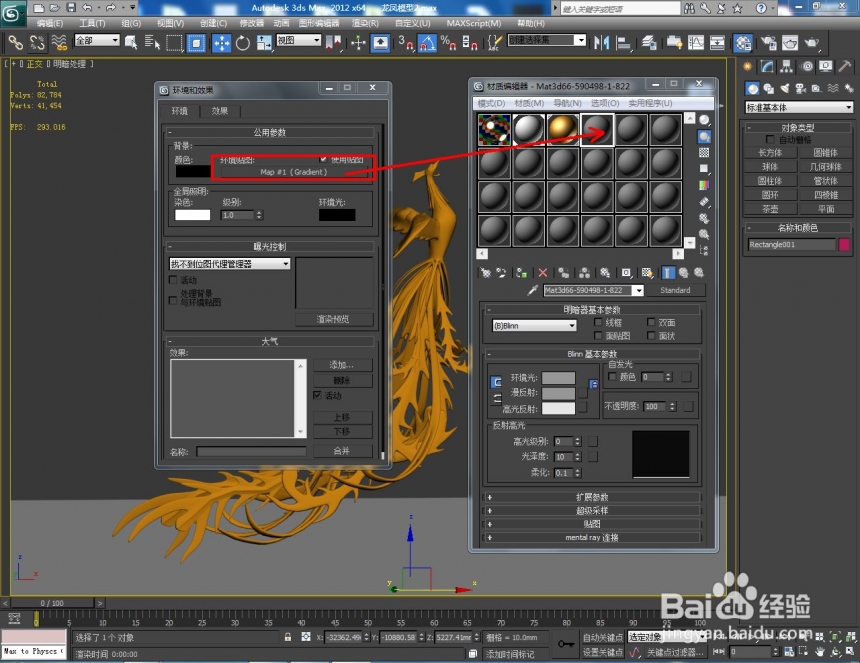Check the 面状 faceted option
860x663 pixels.
pos(651,336)
